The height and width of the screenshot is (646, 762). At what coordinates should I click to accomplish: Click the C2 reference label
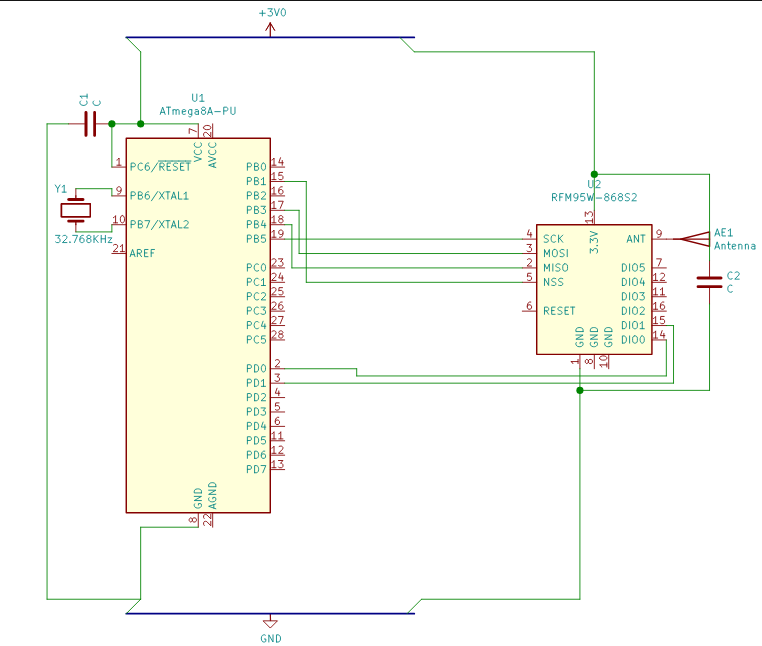pyautogui.click(x=733, y=276)
